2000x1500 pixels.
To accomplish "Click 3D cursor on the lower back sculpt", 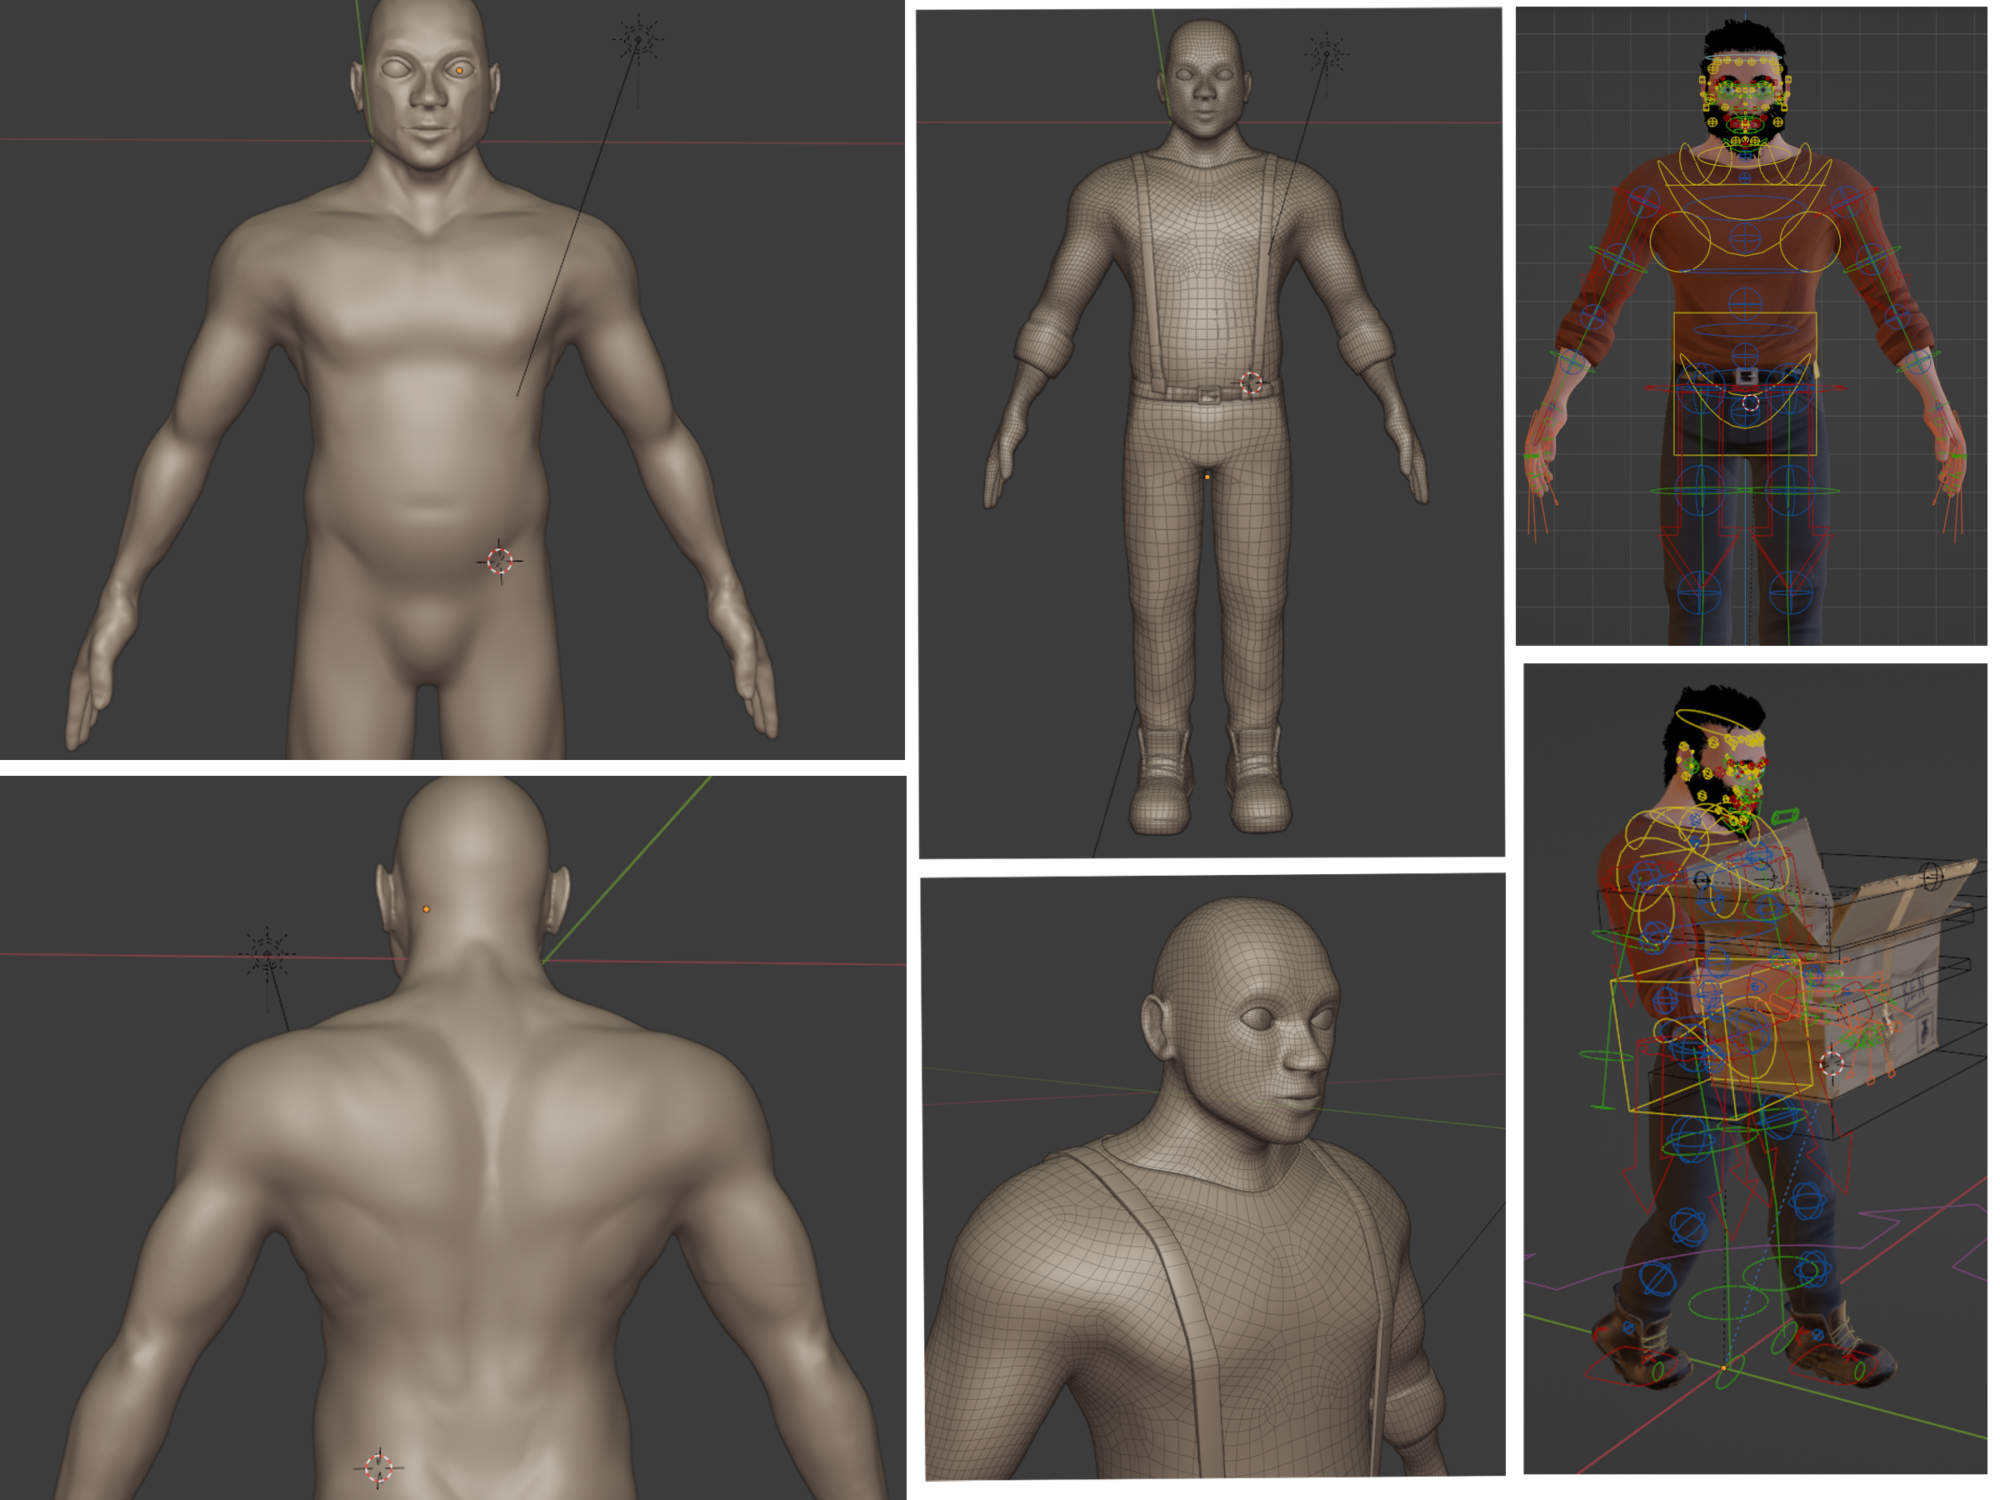I will click(379, 1468).
